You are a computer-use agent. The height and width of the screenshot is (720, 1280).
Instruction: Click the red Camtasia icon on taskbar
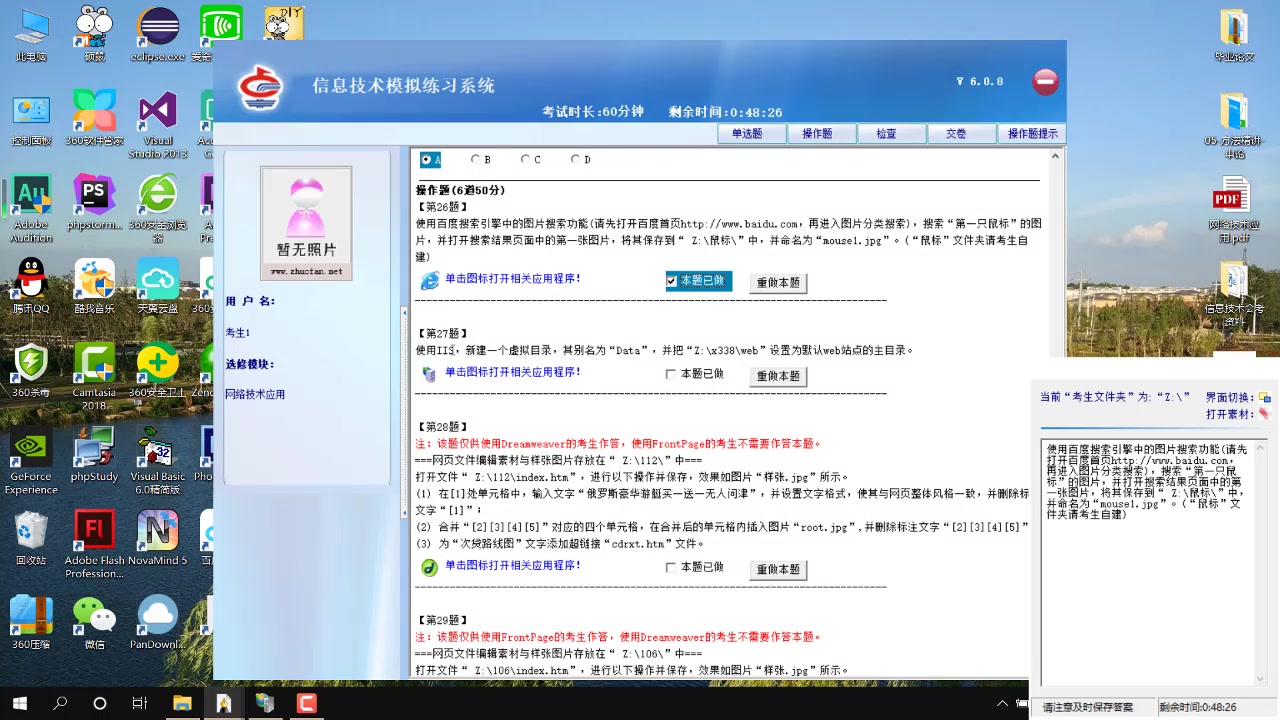pyautogui.click(x=306, y=703)
